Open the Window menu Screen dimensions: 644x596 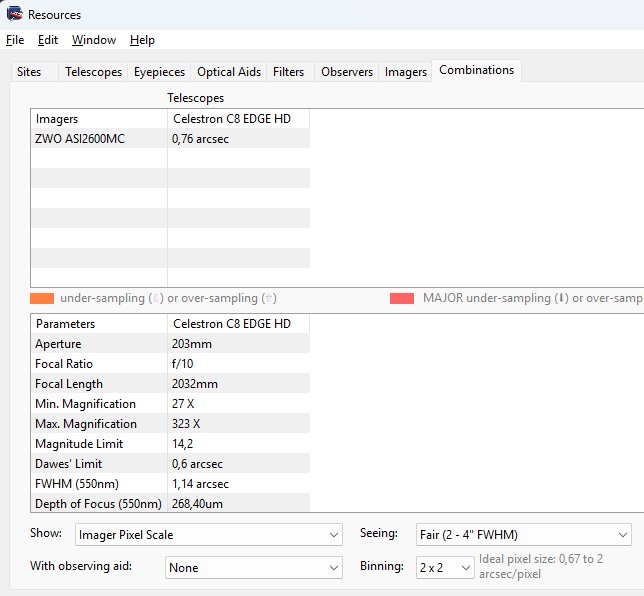point(94,40)
